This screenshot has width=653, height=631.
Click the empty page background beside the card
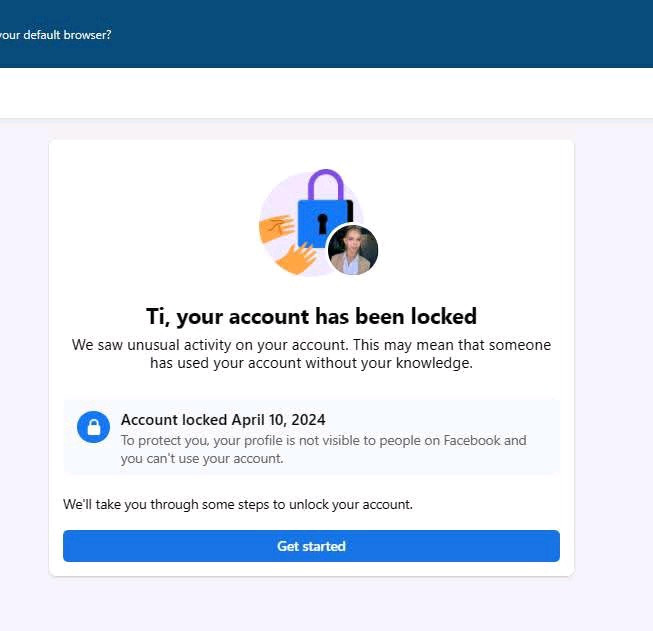614,350
